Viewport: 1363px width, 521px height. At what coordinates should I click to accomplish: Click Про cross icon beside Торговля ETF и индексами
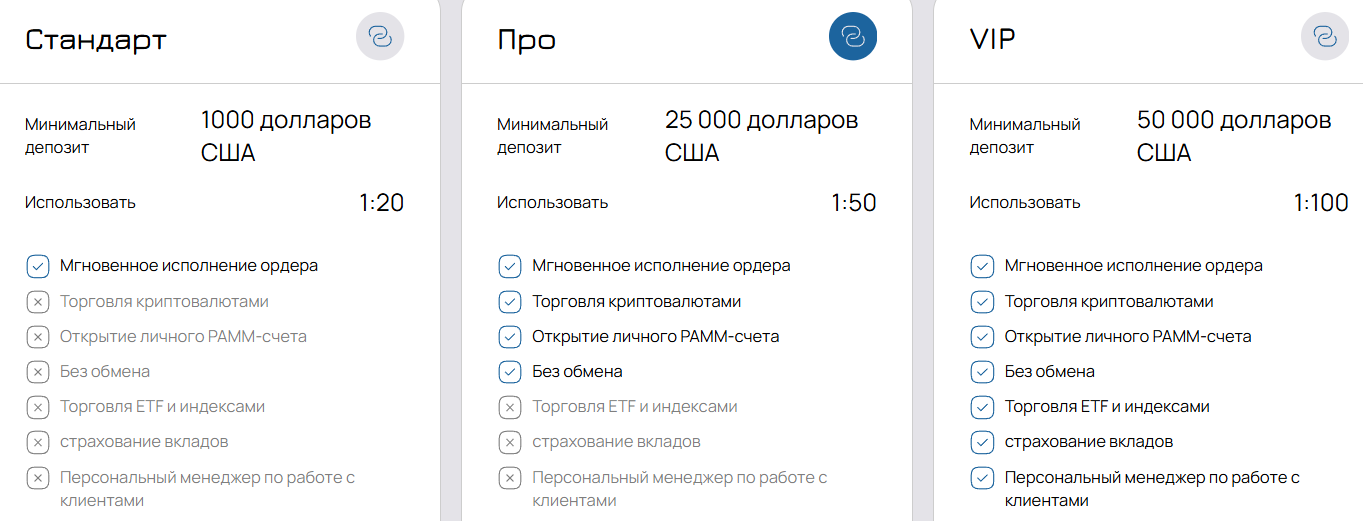pos(509,407)
